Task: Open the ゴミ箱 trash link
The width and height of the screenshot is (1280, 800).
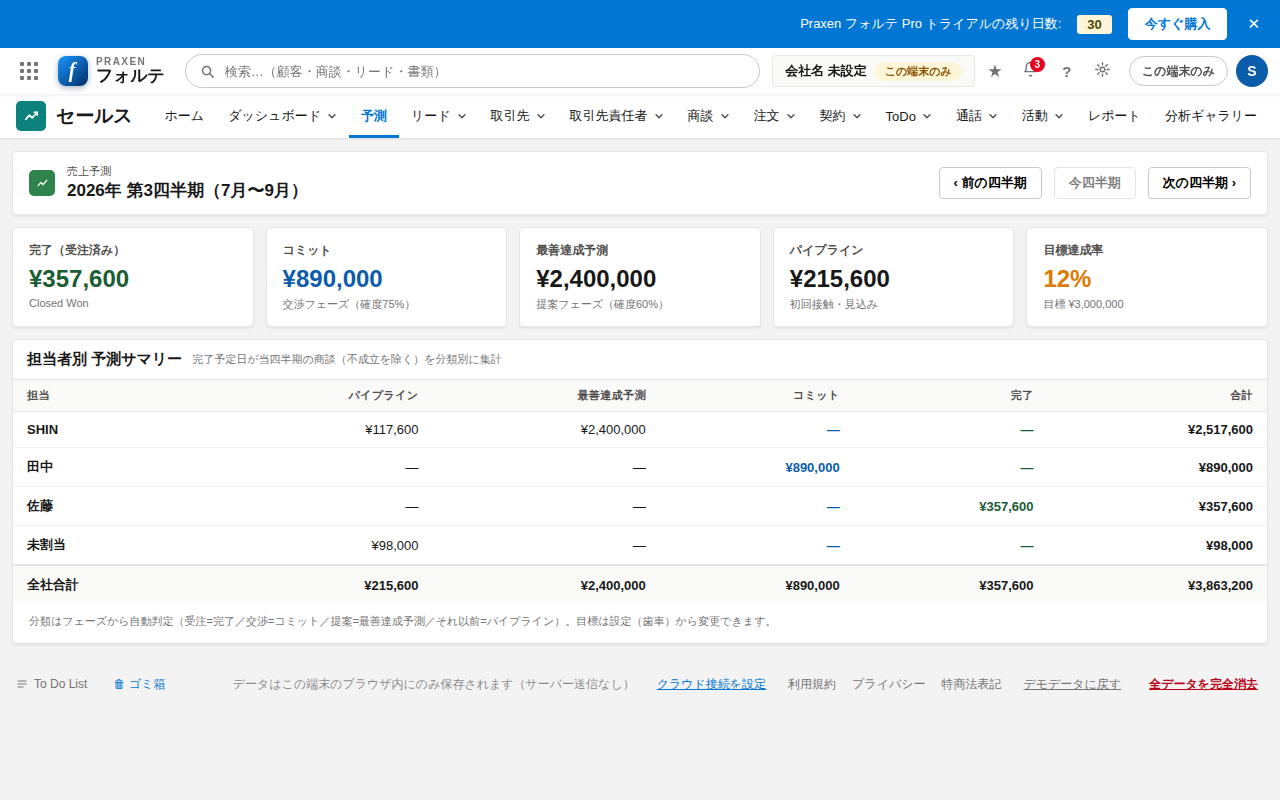Action: point(139,684)
